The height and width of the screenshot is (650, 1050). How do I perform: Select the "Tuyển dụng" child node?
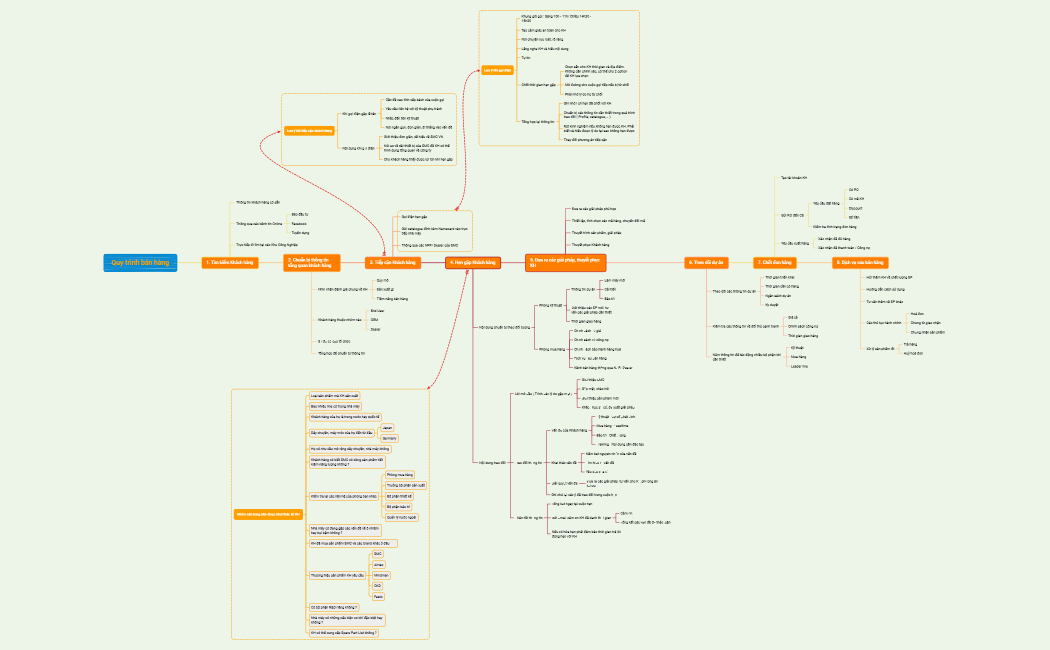[x=300, y=233]
